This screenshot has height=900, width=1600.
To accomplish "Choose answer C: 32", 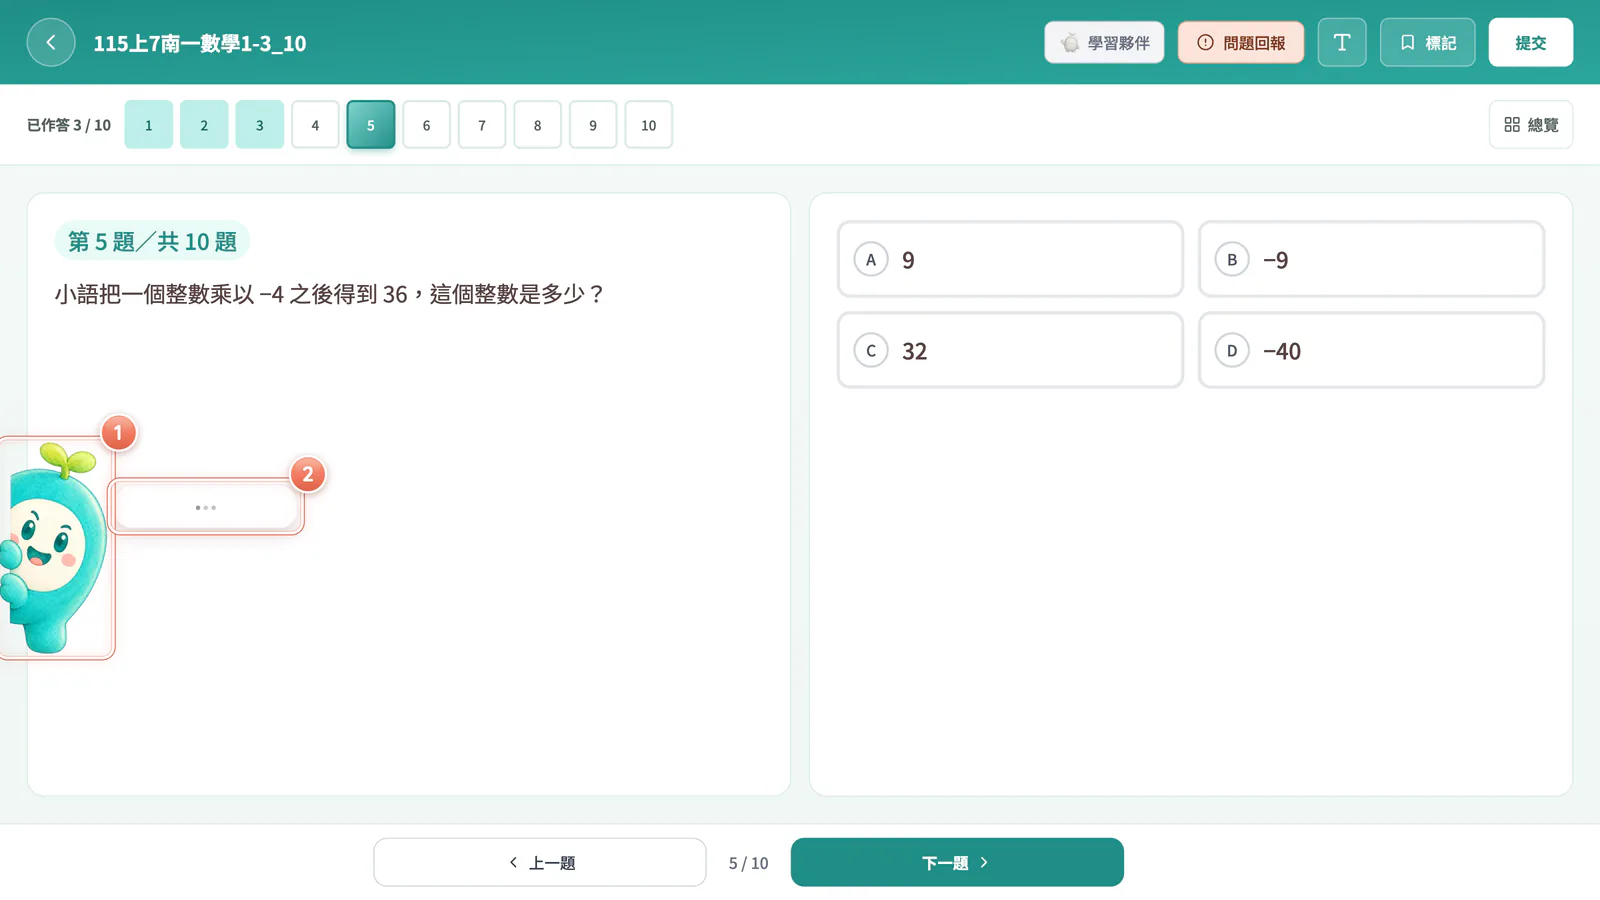I will point(1010,350).
